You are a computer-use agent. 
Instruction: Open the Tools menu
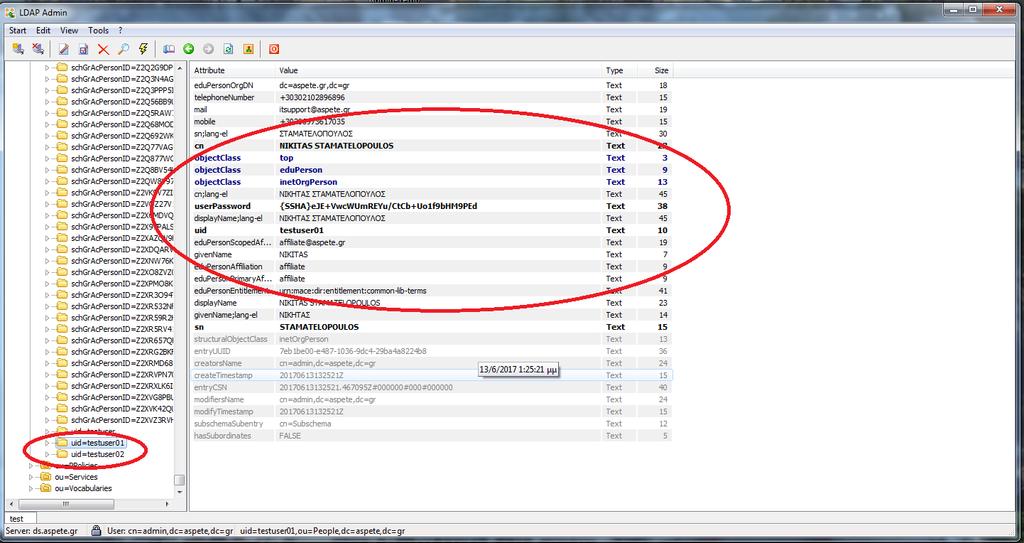[x=98, y=30]
